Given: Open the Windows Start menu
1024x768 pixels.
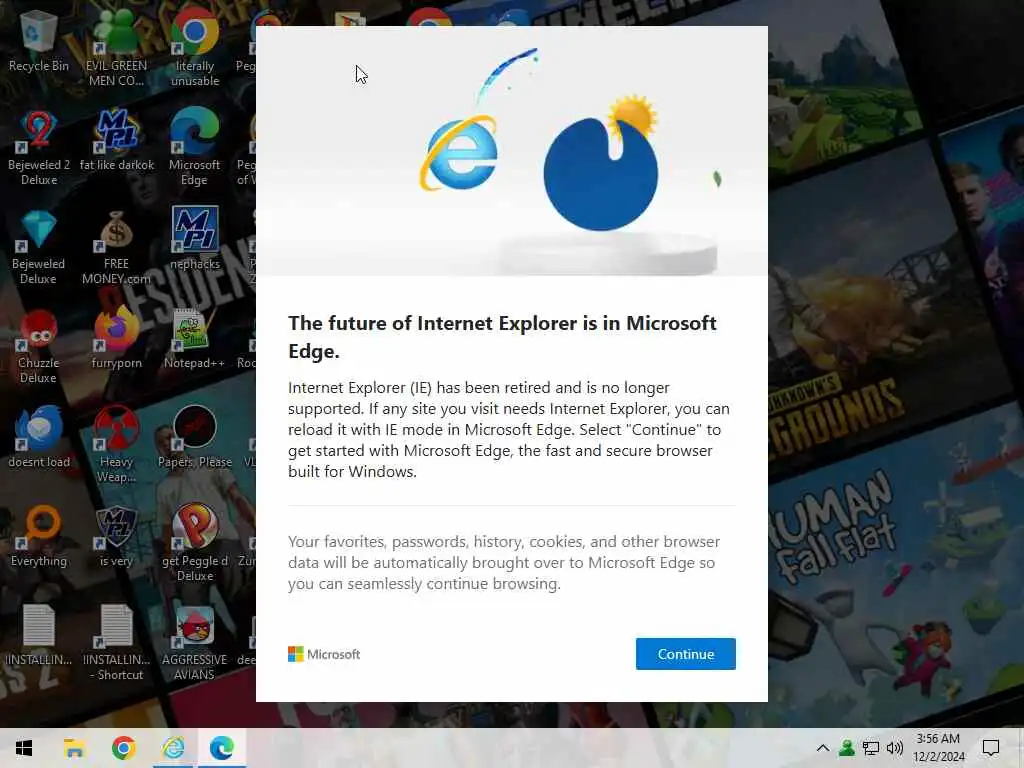Looking at the screenshot, I should click(x=24, y=748).
